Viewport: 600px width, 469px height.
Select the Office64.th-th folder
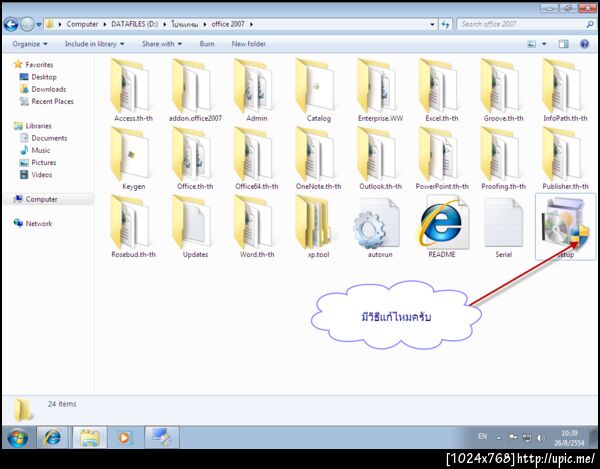click(256, 159)
